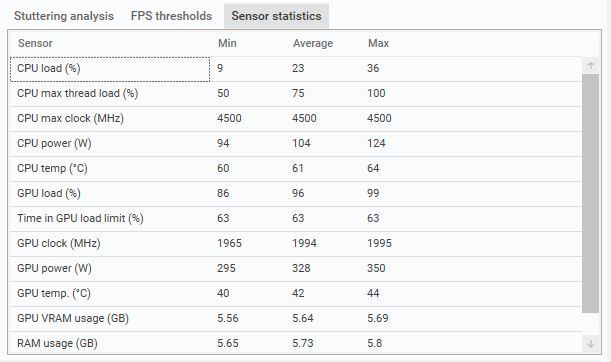Select the CPU max thread load row
The image size is (611, 362).
click(x=296, y=94)
